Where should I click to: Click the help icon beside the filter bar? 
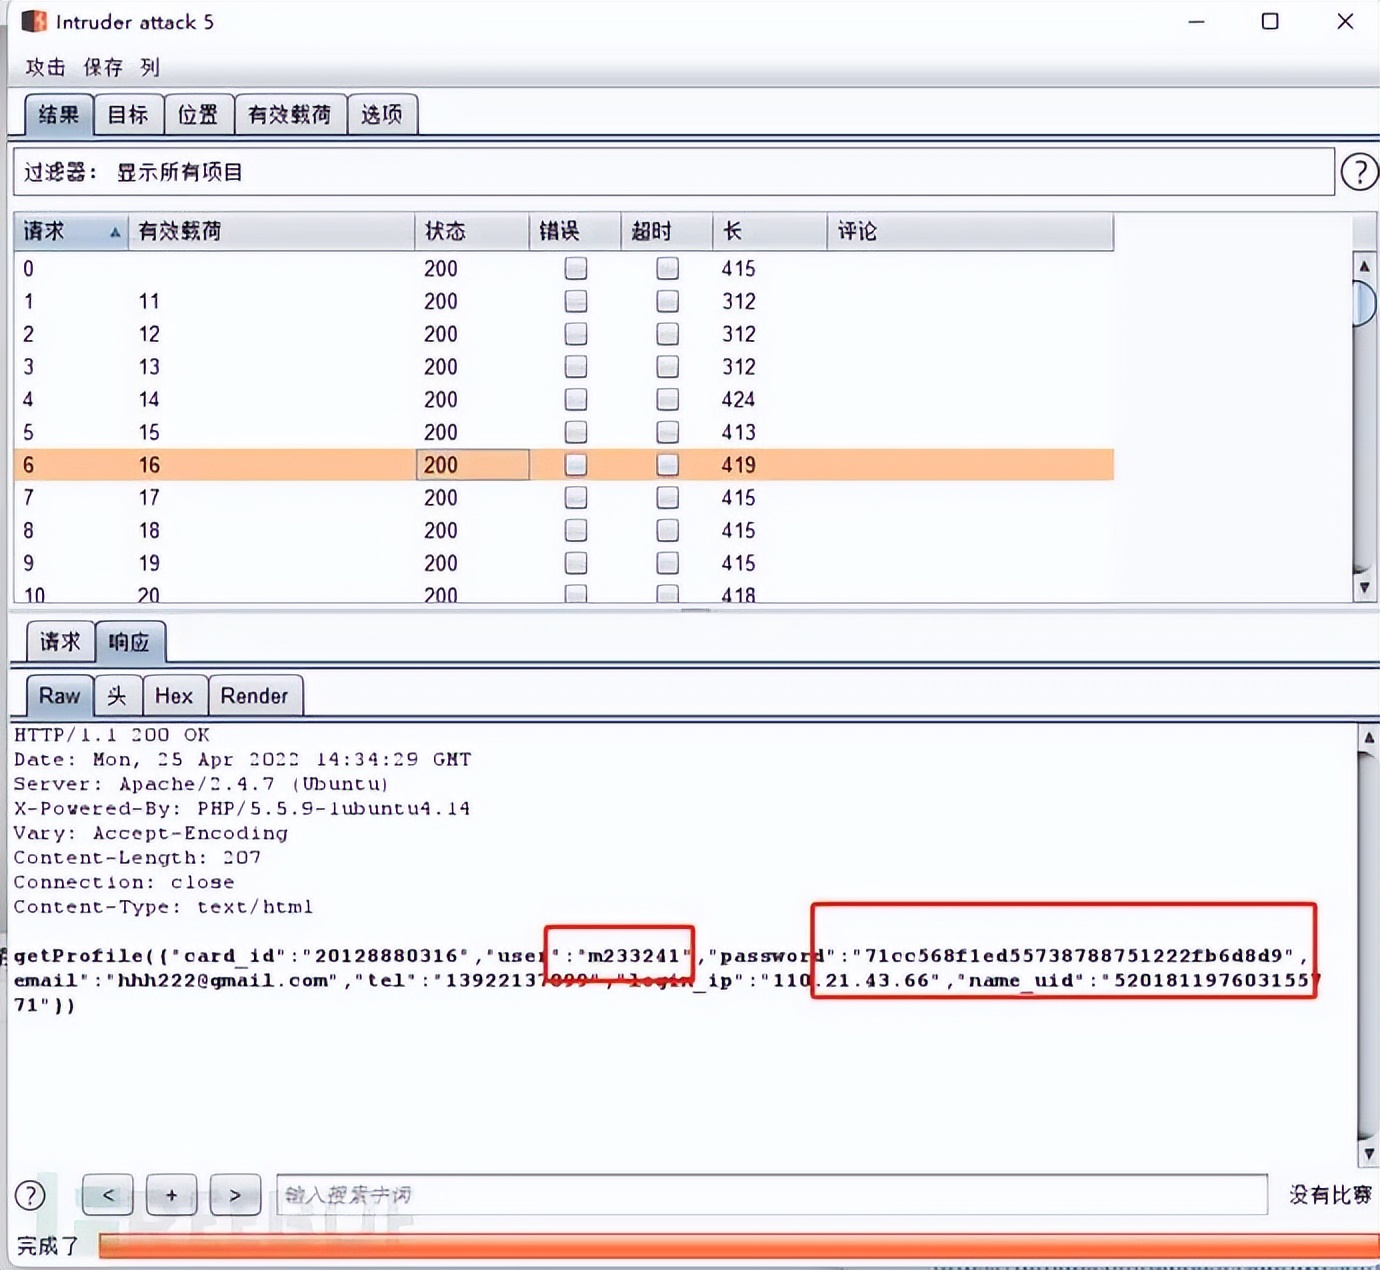coord(1359,171)
